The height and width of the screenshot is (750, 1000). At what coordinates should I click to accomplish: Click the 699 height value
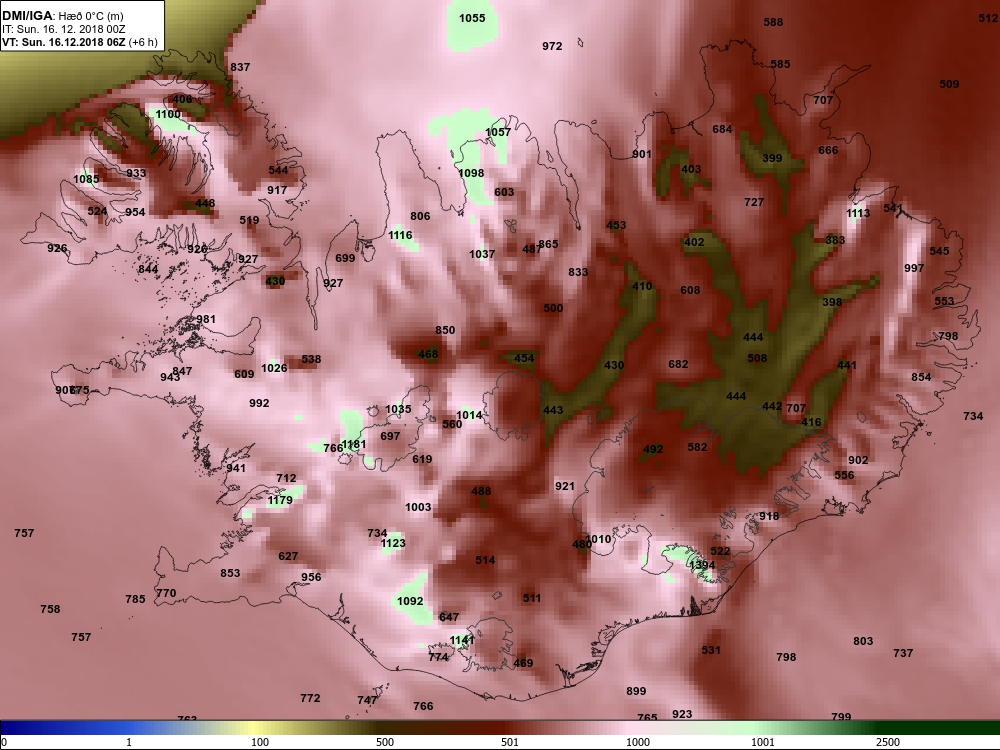tap(345, 258)
